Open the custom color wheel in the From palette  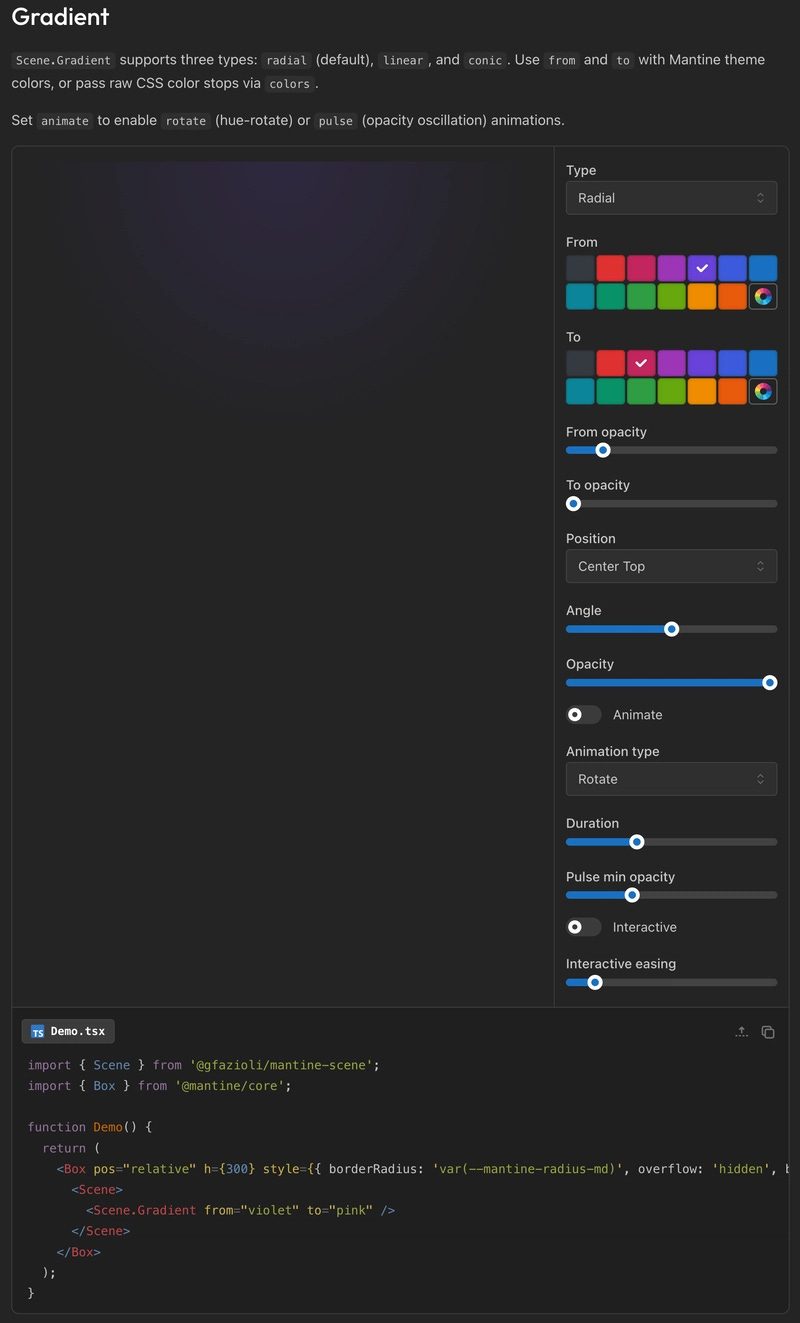(x=762, y=296)
